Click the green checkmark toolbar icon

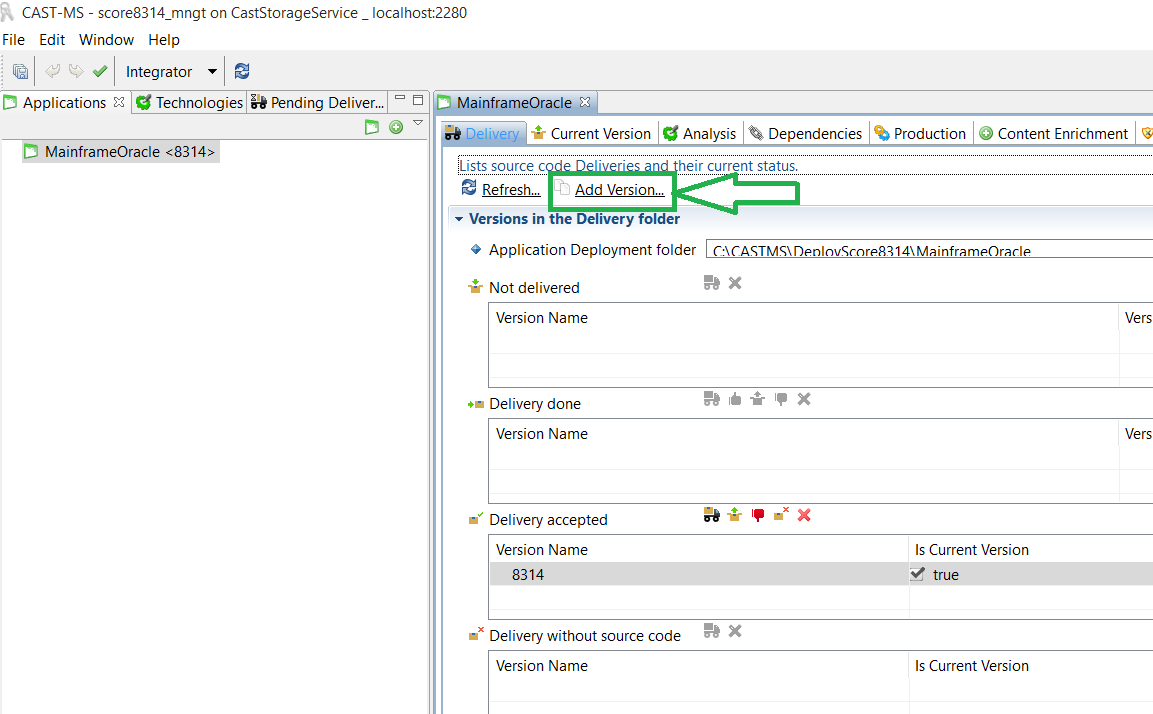pos(100,72)
